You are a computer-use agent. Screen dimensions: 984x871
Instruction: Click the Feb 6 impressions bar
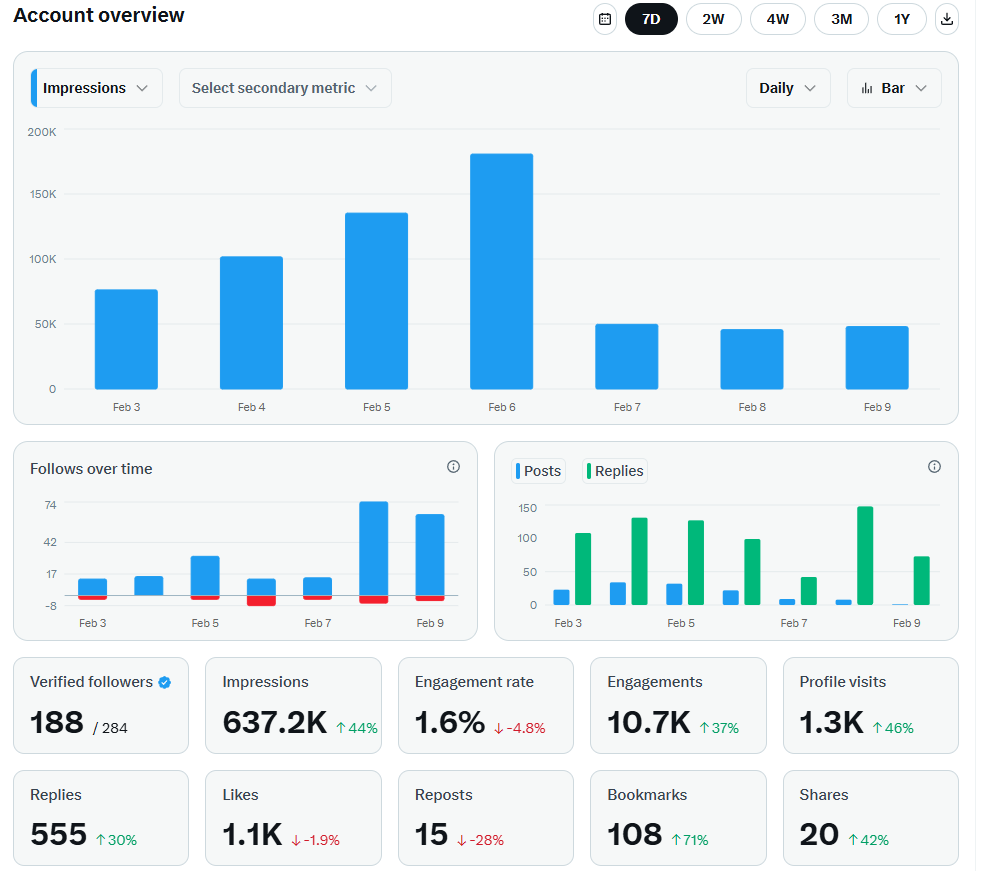(x=501, y=270)
